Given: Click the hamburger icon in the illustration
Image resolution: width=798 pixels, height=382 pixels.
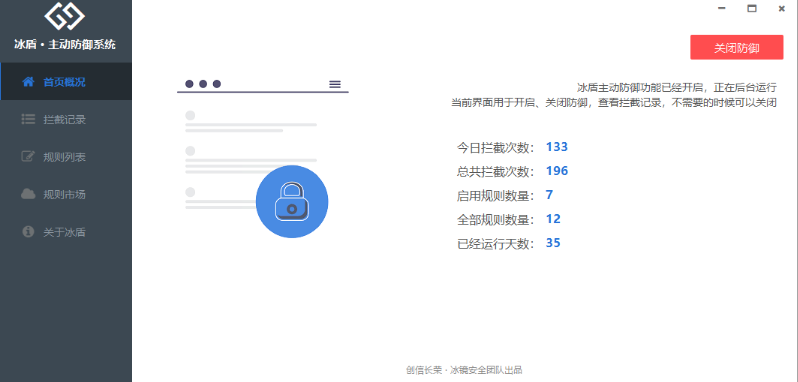Looking at the screenshot, I should (x=335, y=84).
